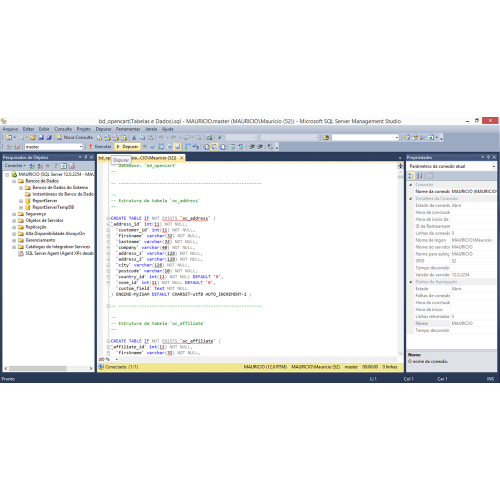Click the Depurar button with green arrow
Image resolution: width=500 pixels, height=500 pixels.
tap(127, 147)
